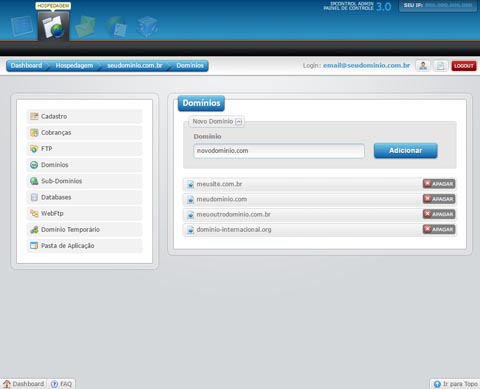Viewport: 480px width, 389px height.
Task: Click the Databases cylinder icon
Action: [34, 197]
